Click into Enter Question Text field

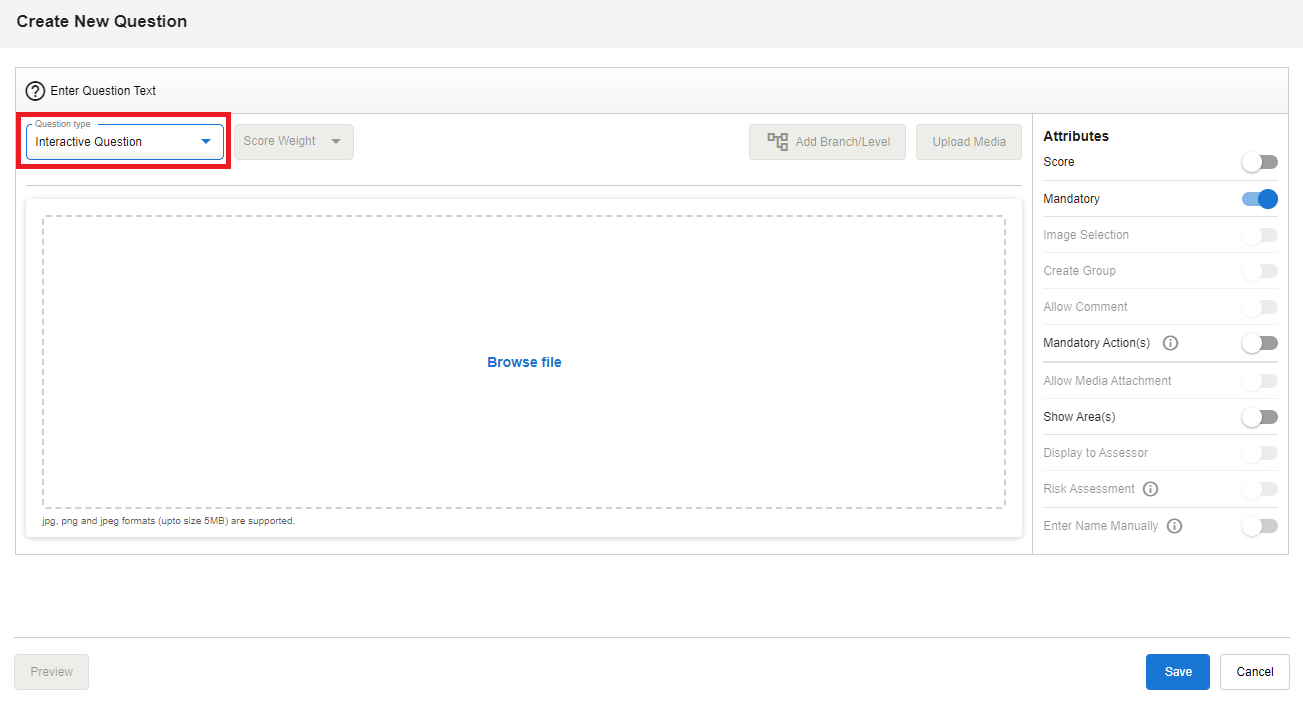[600, 91]
